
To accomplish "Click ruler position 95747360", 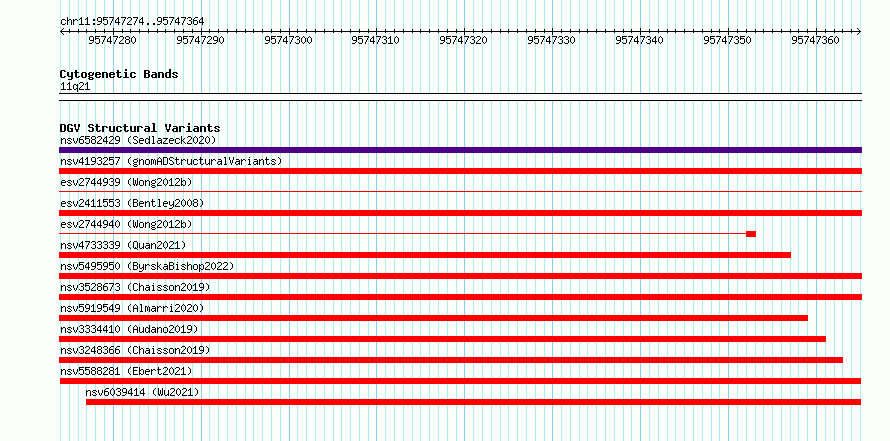I will click(x=816, y=40).
